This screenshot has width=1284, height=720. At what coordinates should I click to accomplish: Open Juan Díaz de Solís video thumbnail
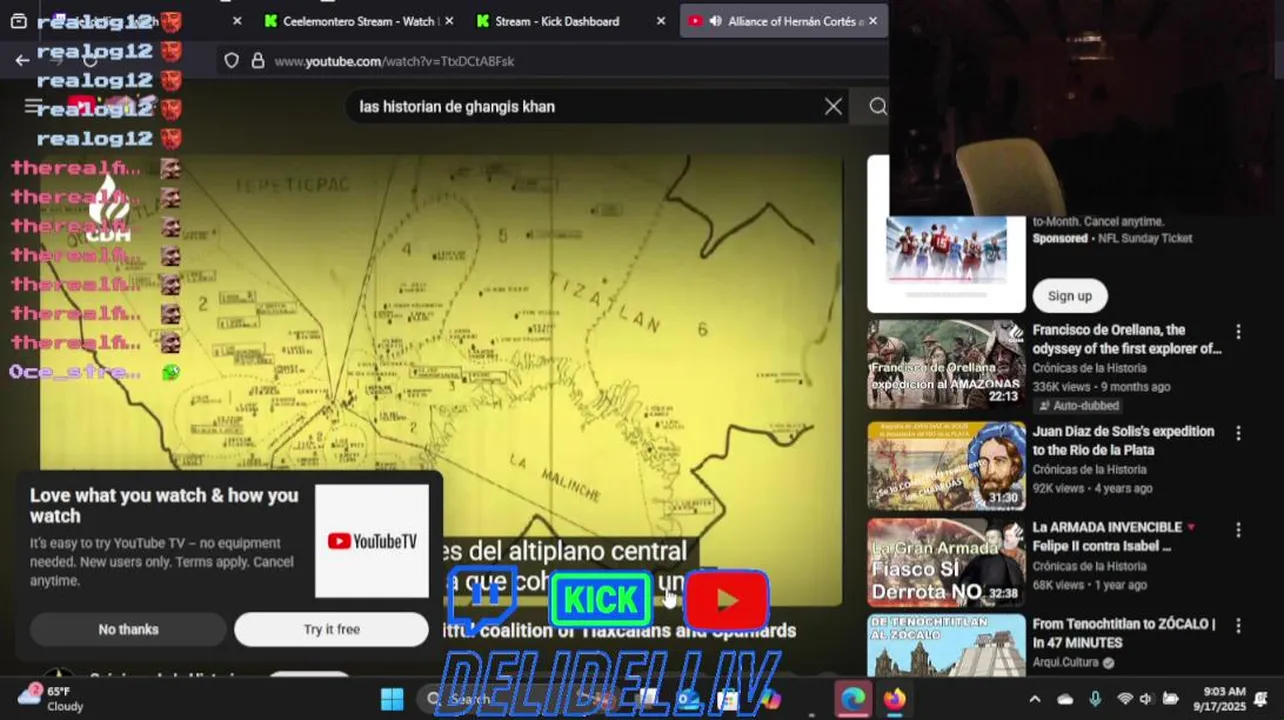pyautogui.click(x=946, y=466)
